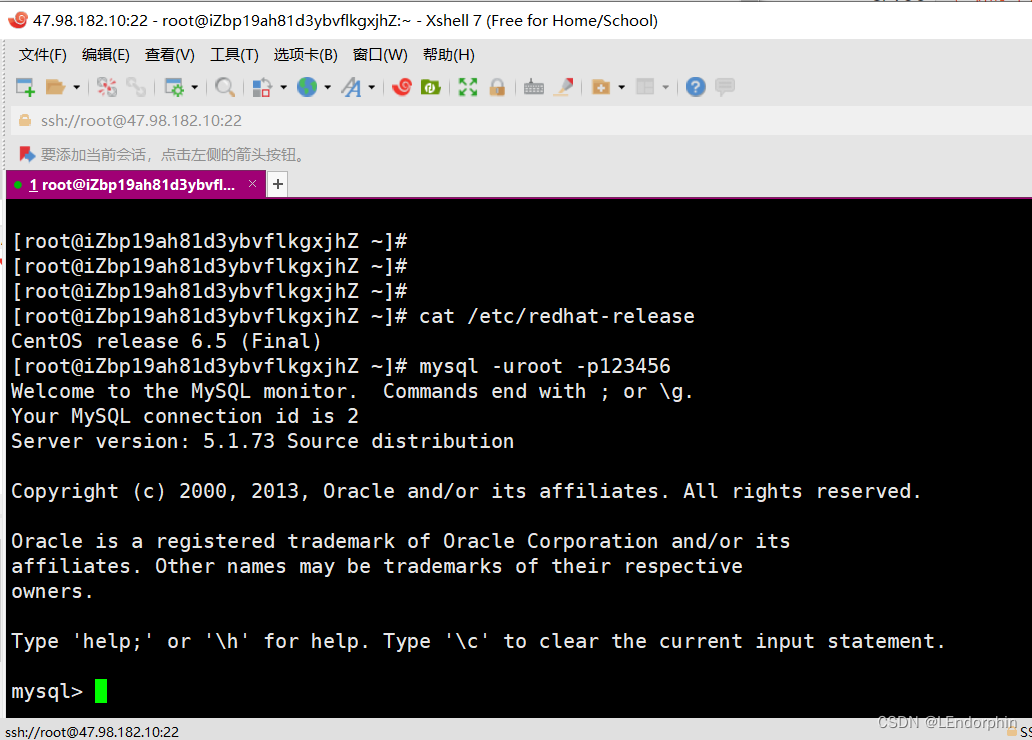
Task: Open the 查看(V) menu
Action: pyautogui.click(x=170, y=55)
